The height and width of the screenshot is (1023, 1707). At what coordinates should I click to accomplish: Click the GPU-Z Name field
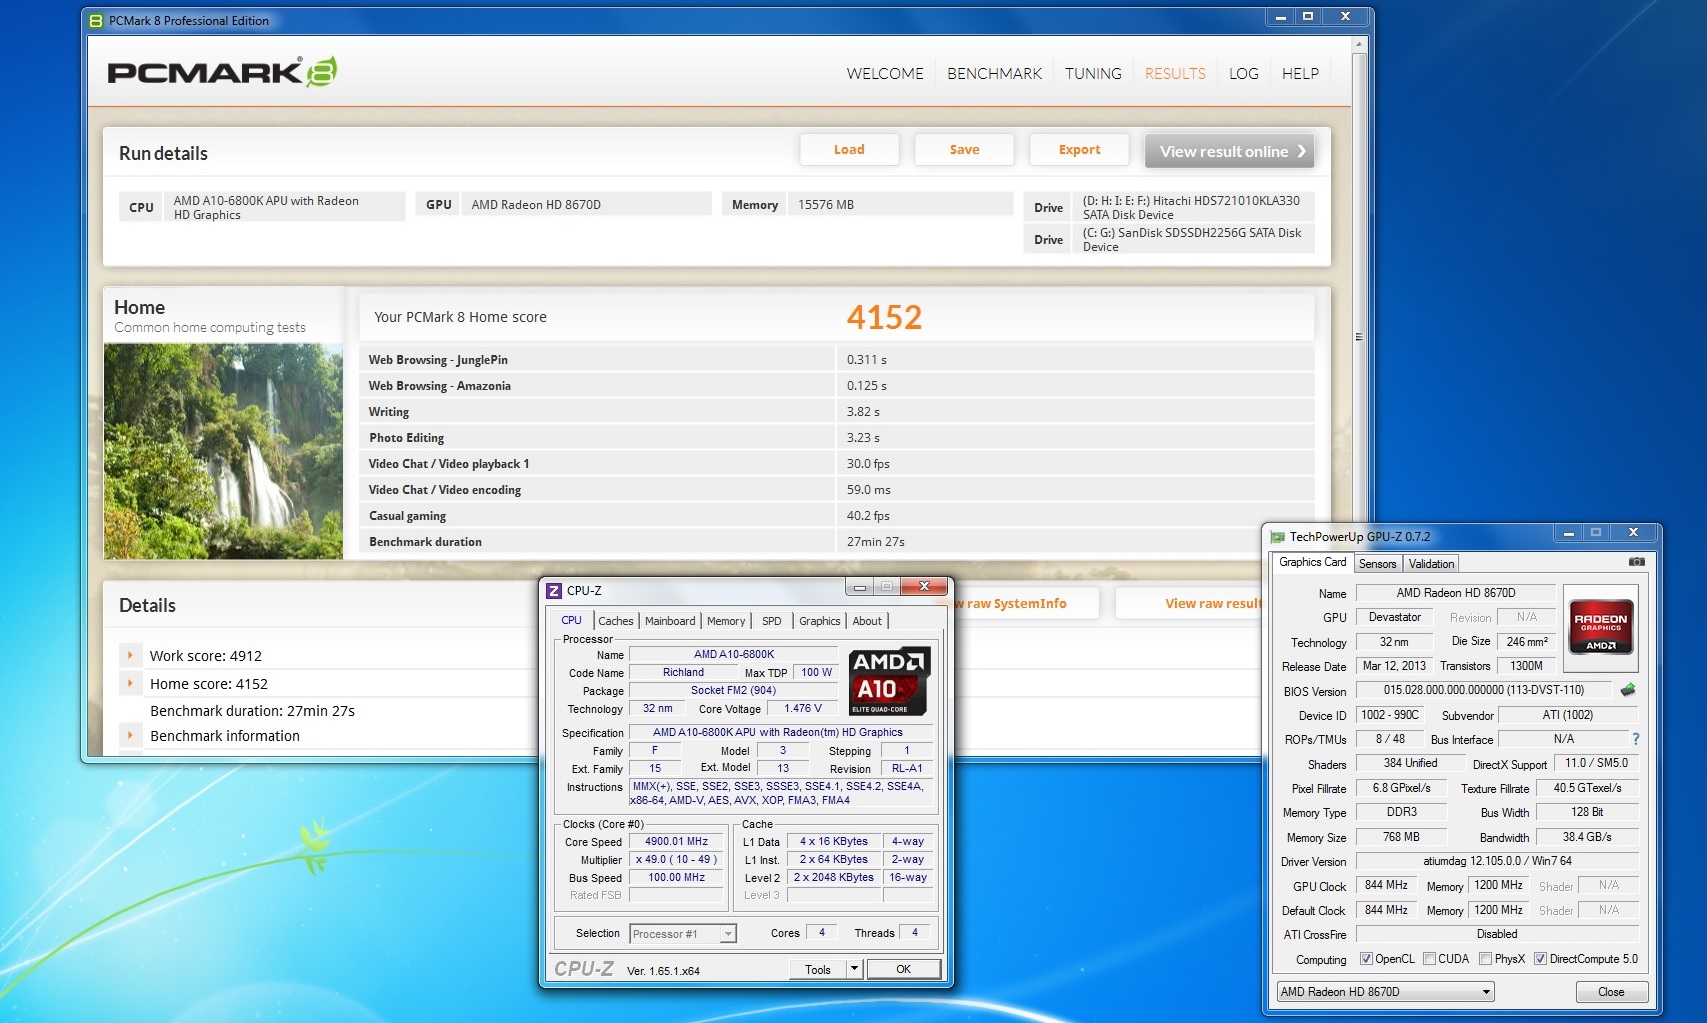1455,593
